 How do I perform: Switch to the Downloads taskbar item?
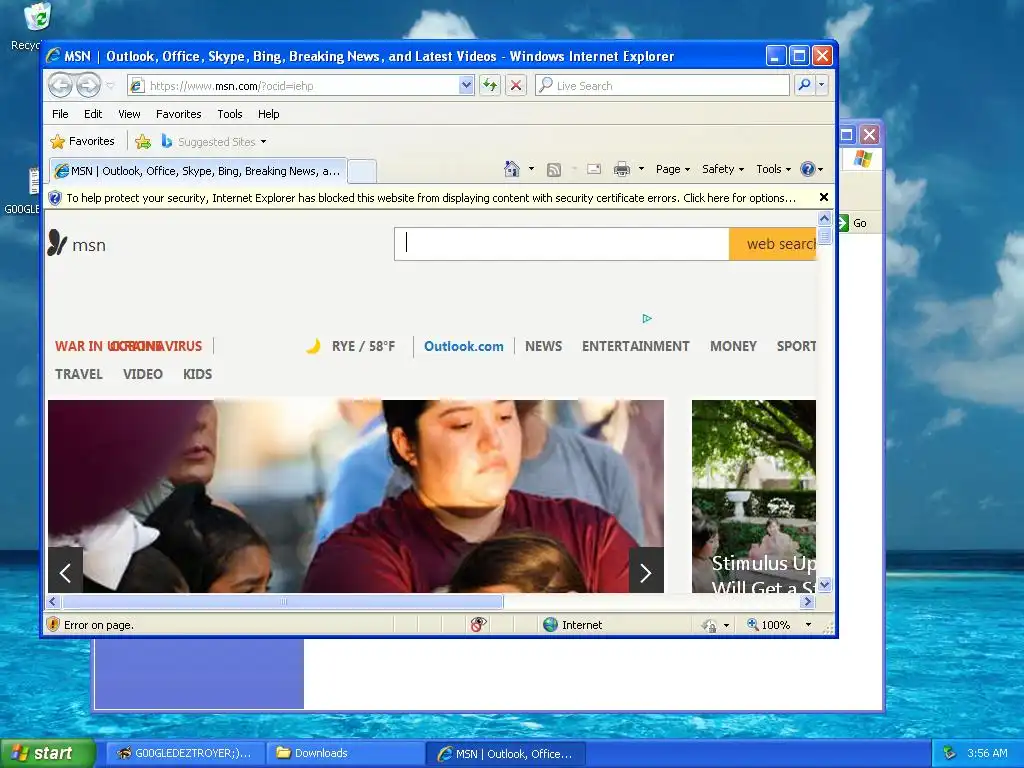tap(345, 753)
